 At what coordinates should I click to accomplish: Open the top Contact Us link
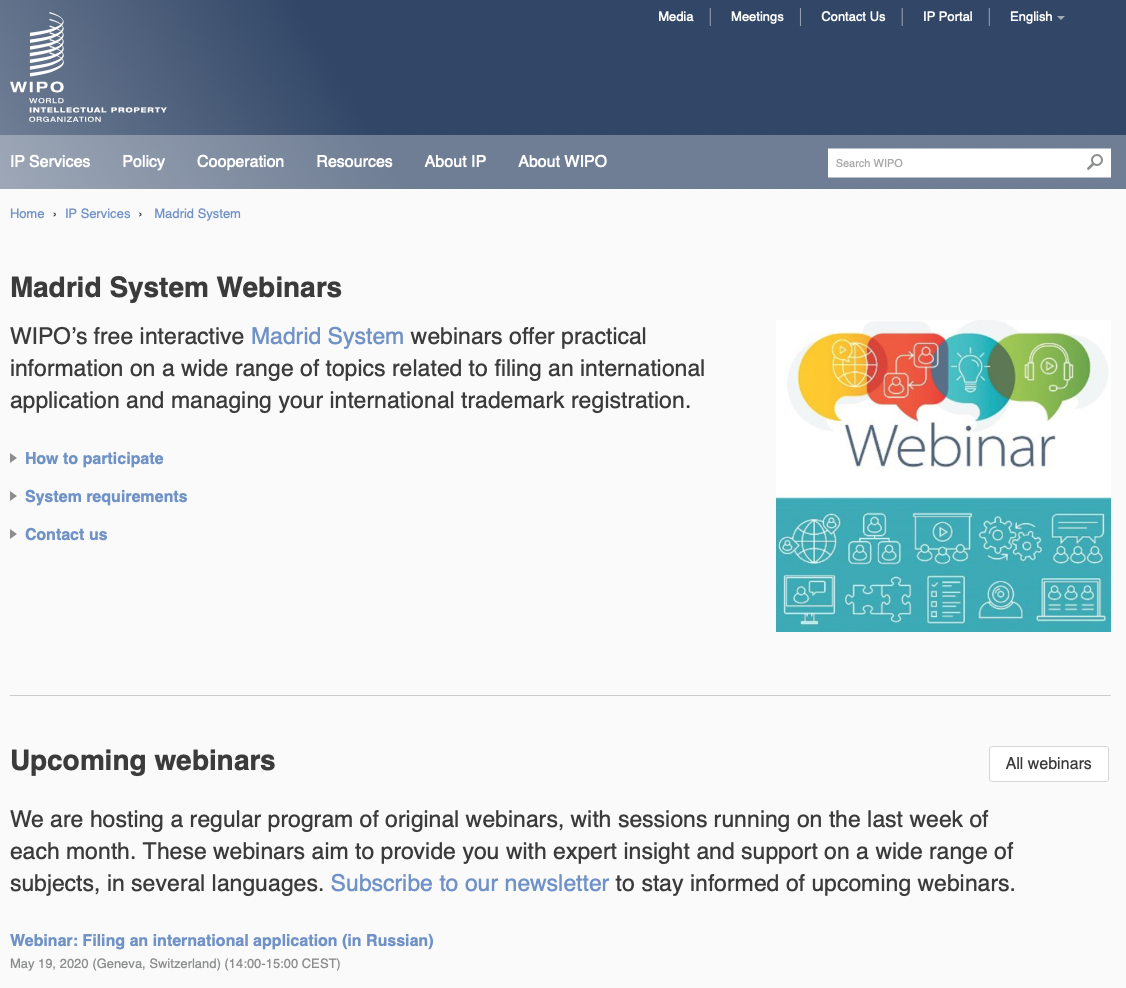pos(853,17)
